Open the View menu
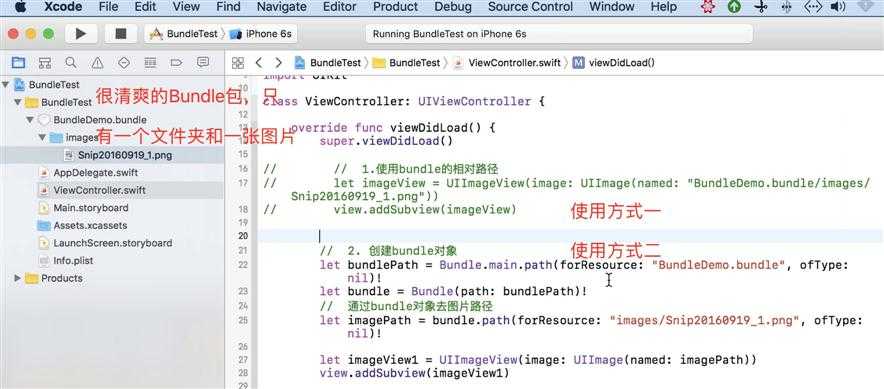The height and width of the screenshot is (389, 884). (186, 7)
